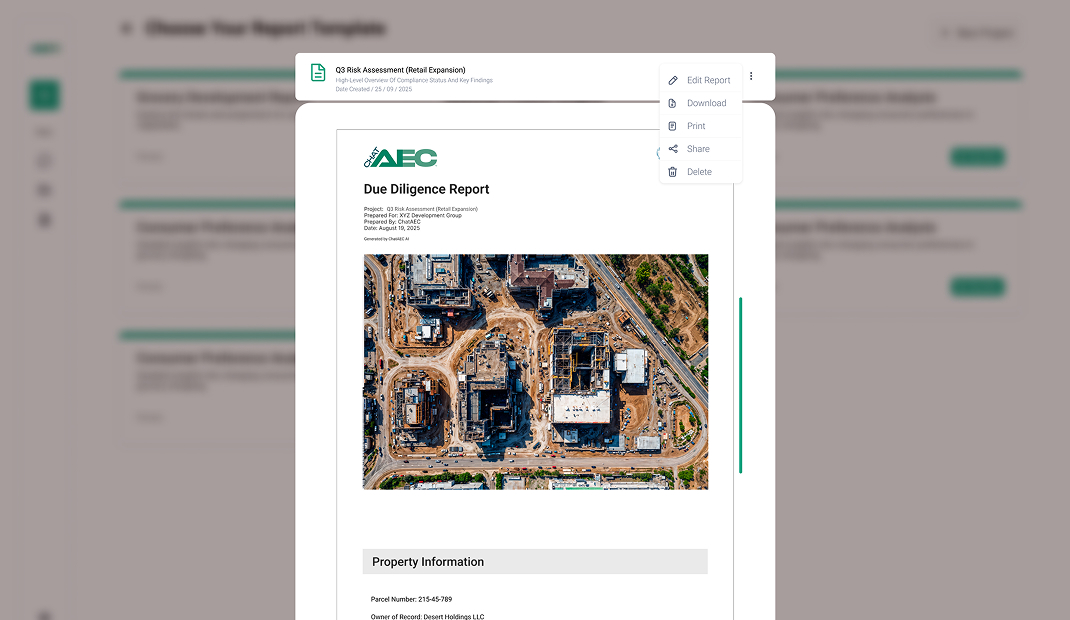Screen dimensions: 1070x620
Task: Click the 'Property Information' section header
Action: click(535, 561)
